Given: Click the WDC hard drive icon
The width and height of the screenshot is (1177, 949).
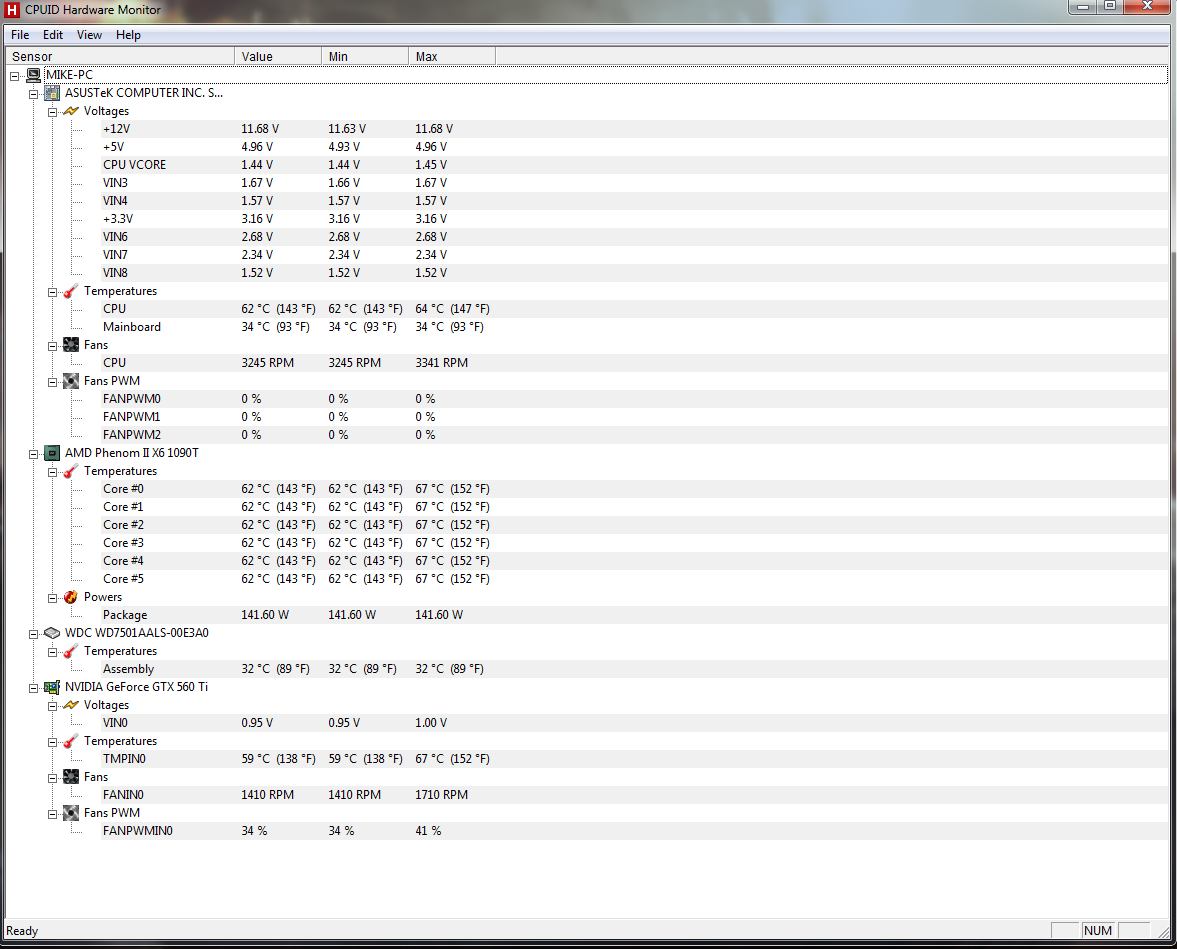Looking at the screenshot, I should (52, 633).
